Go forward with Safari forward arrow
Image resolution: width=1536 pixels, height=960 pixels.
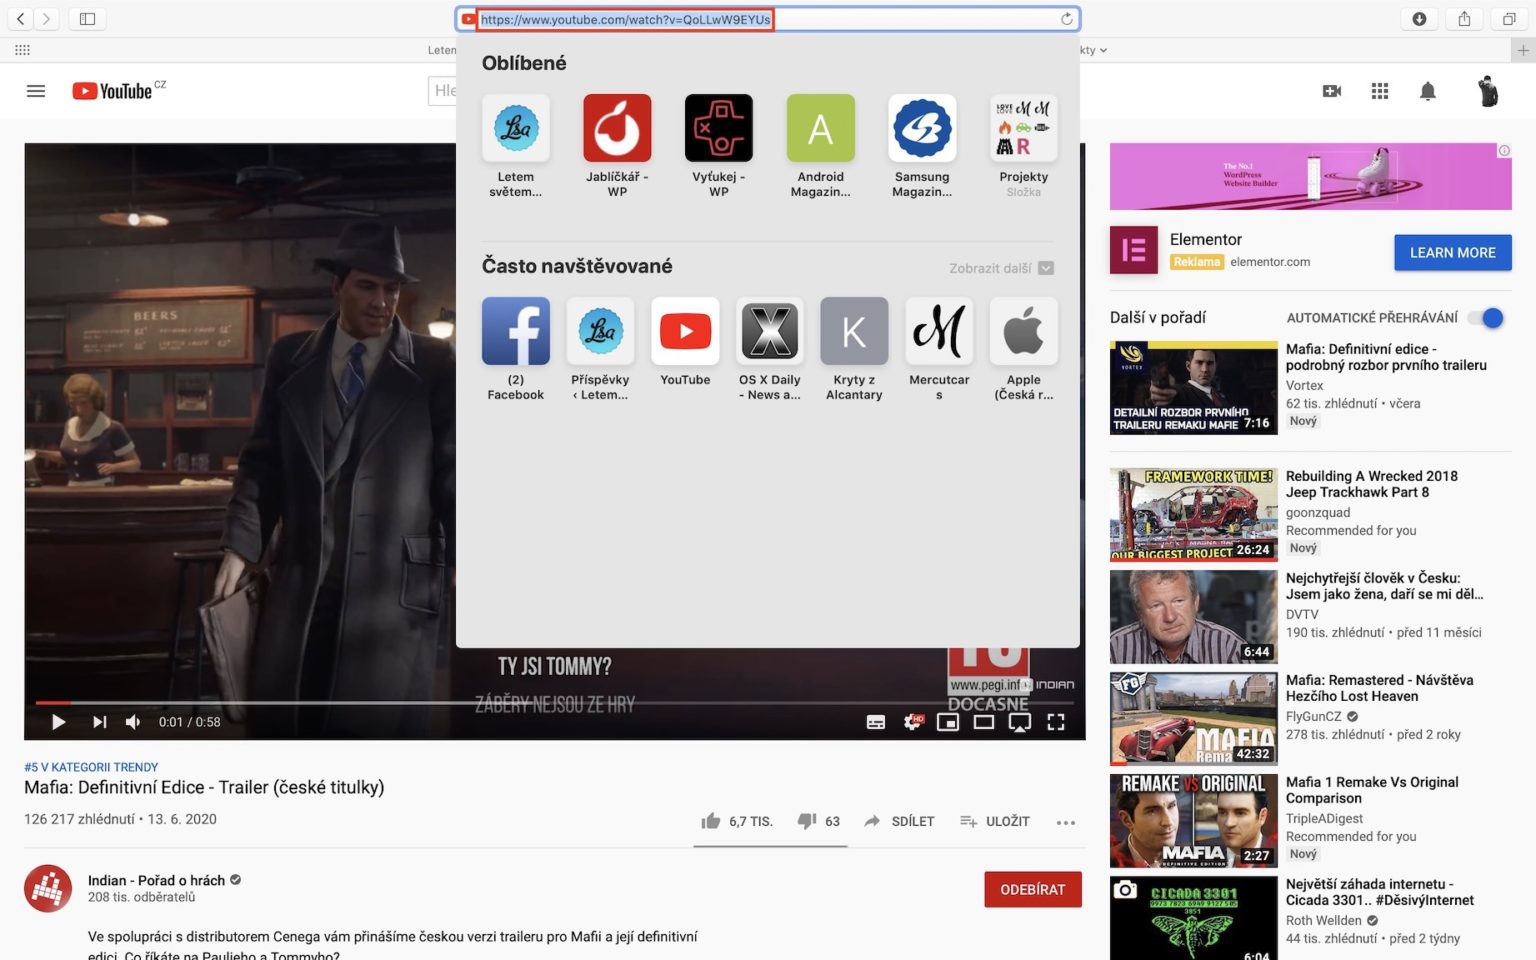(x=46, y=19)
